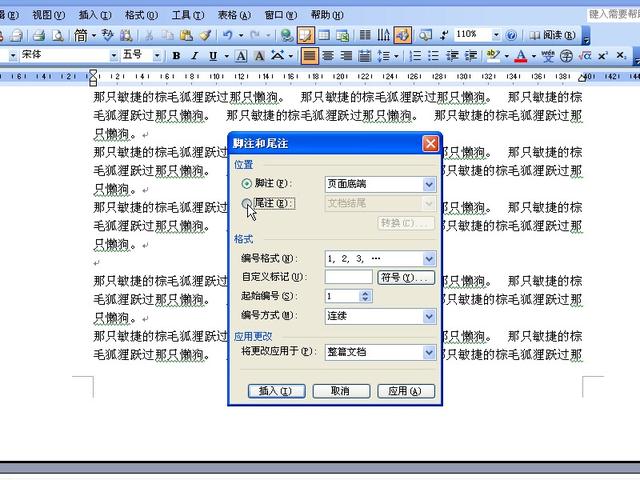Click the 应用 Apply button
640x480 pixels.
point(406,391)
